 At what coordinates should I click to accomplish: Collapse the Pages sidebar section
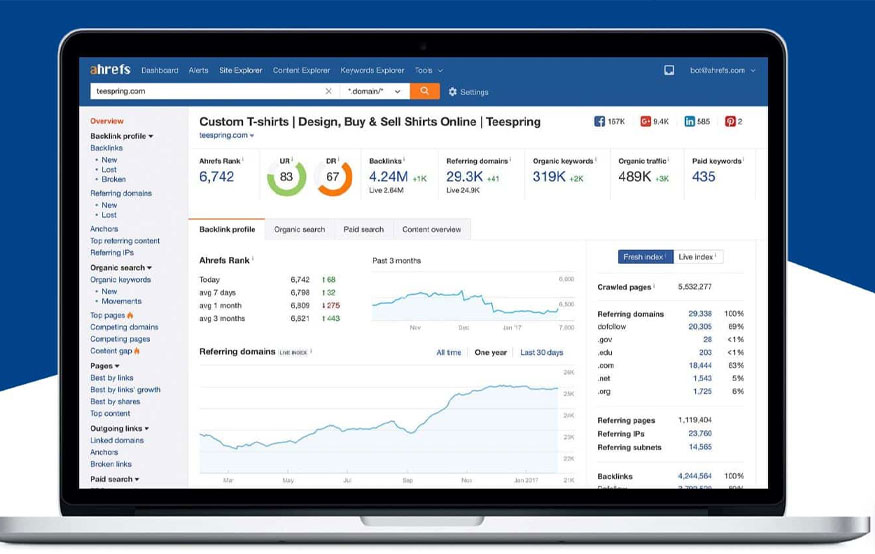click(105, 366)
